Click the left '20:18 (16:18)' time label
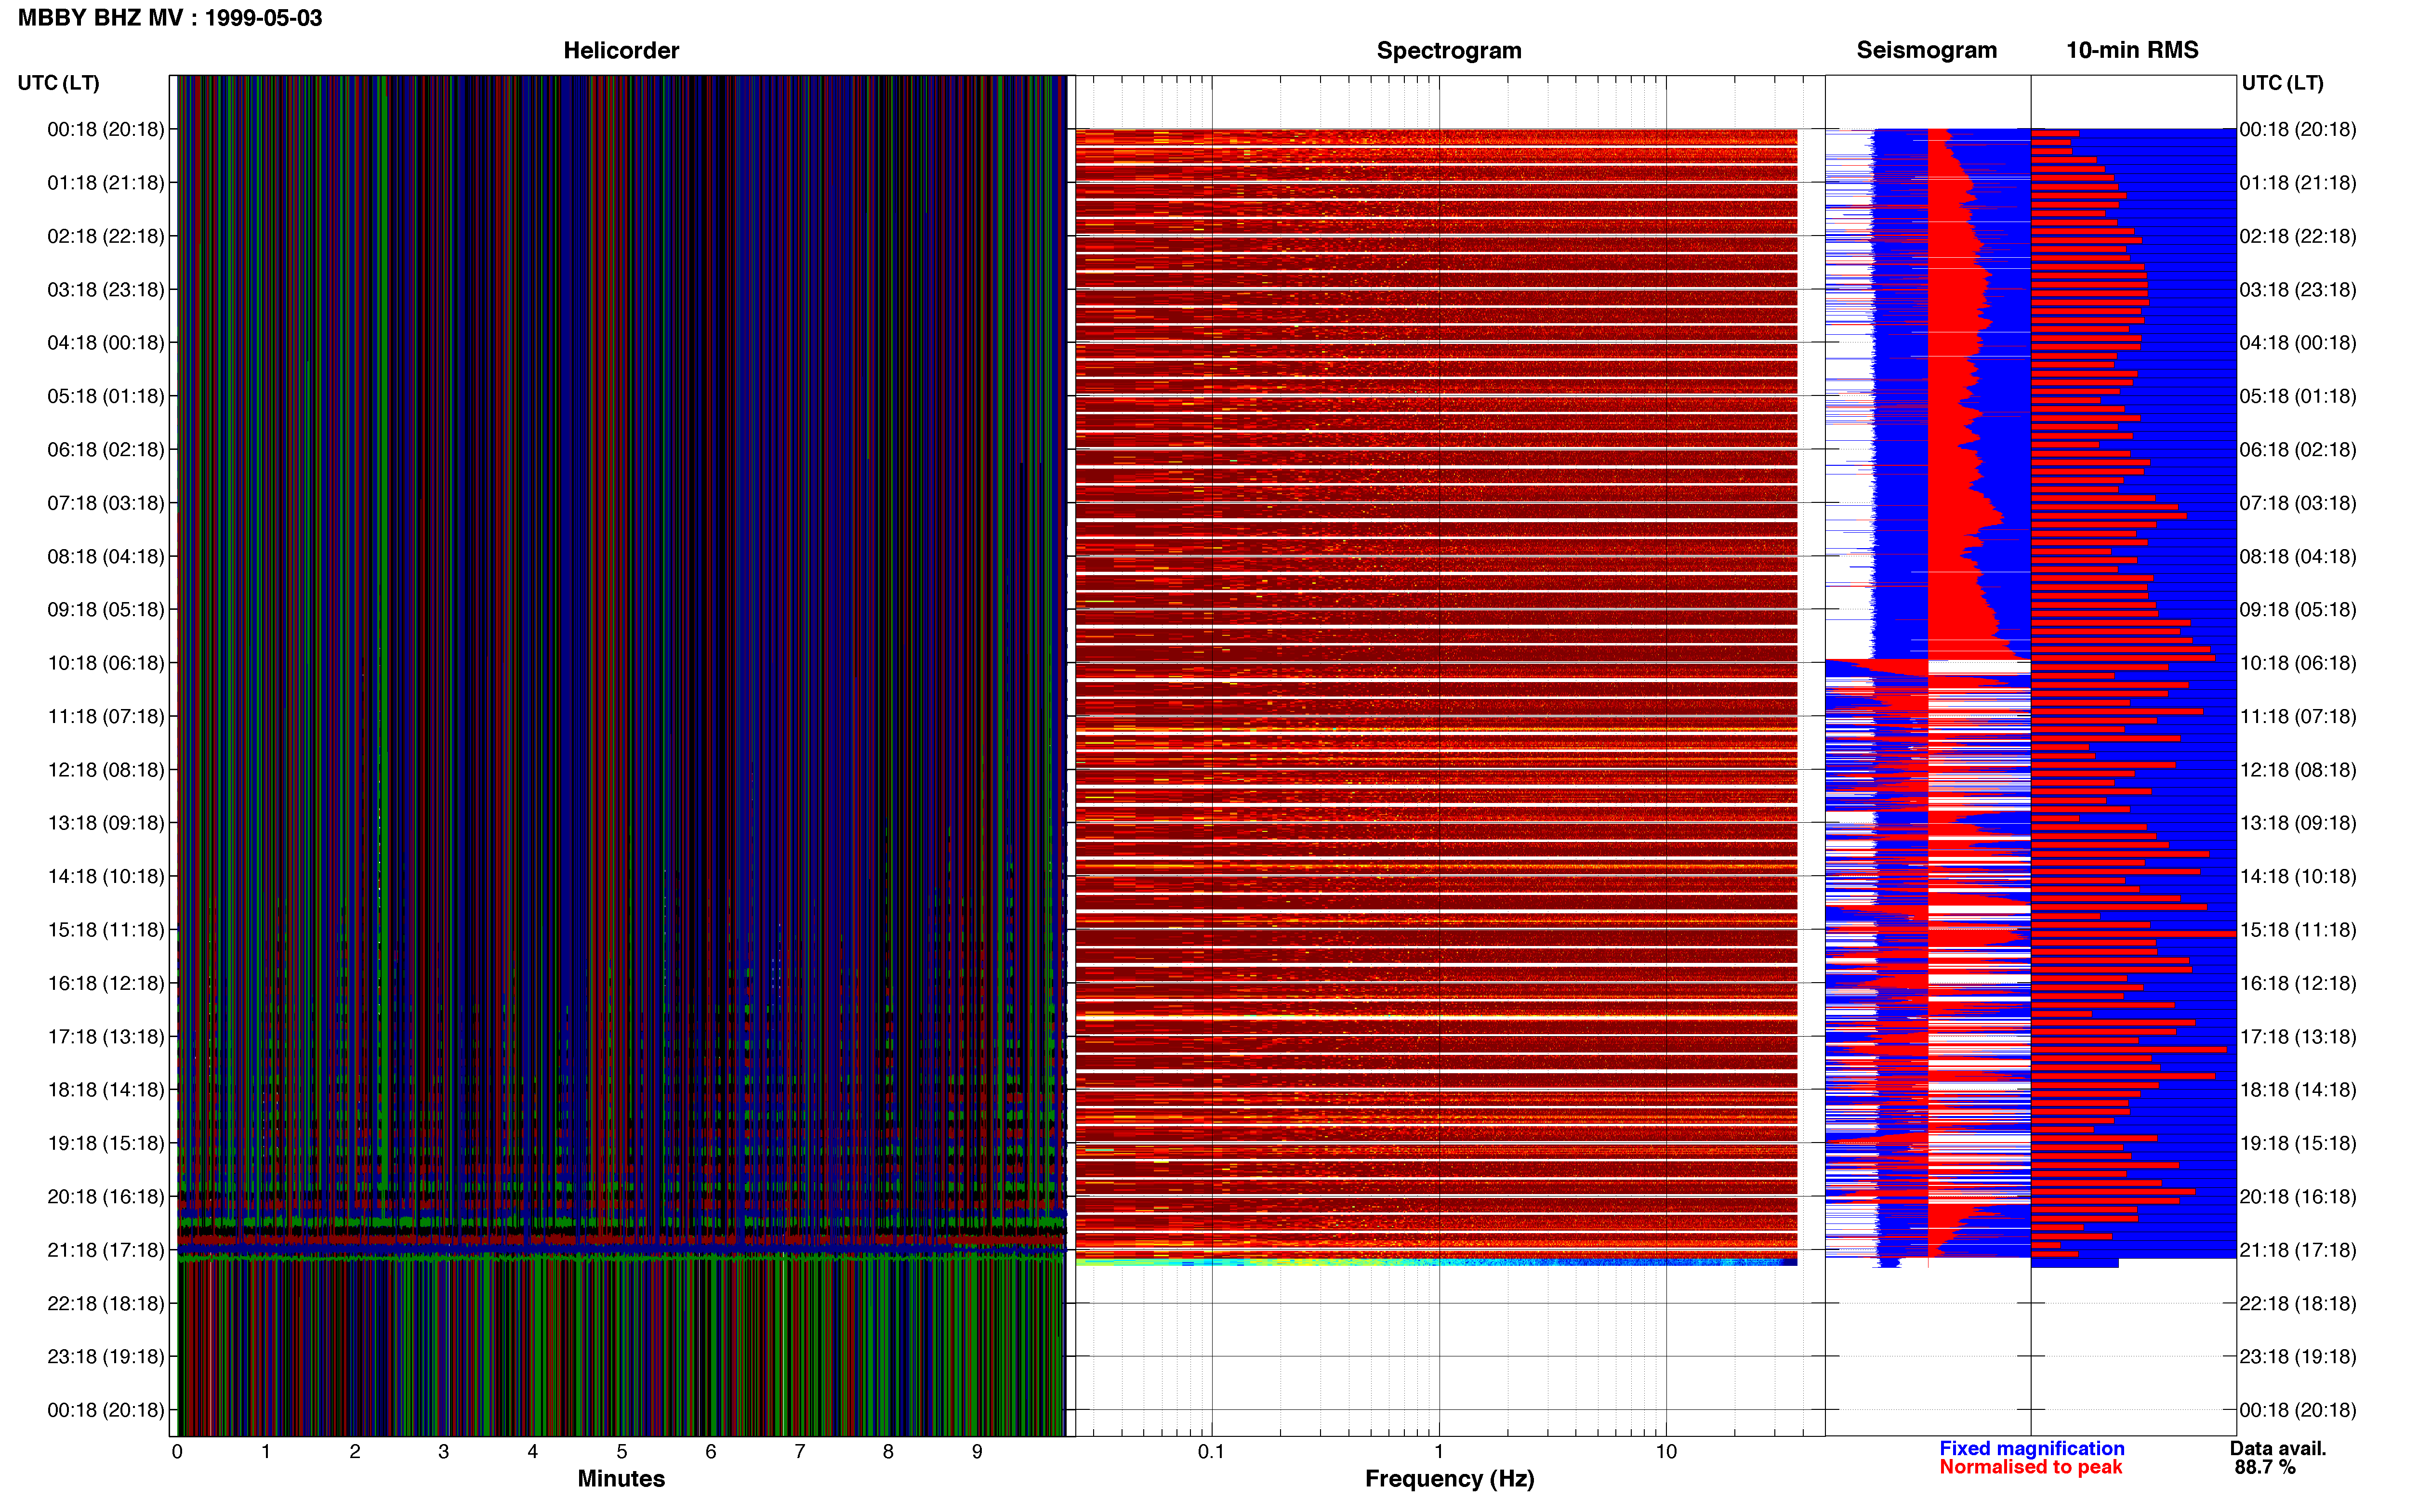 pos(106,1196)
